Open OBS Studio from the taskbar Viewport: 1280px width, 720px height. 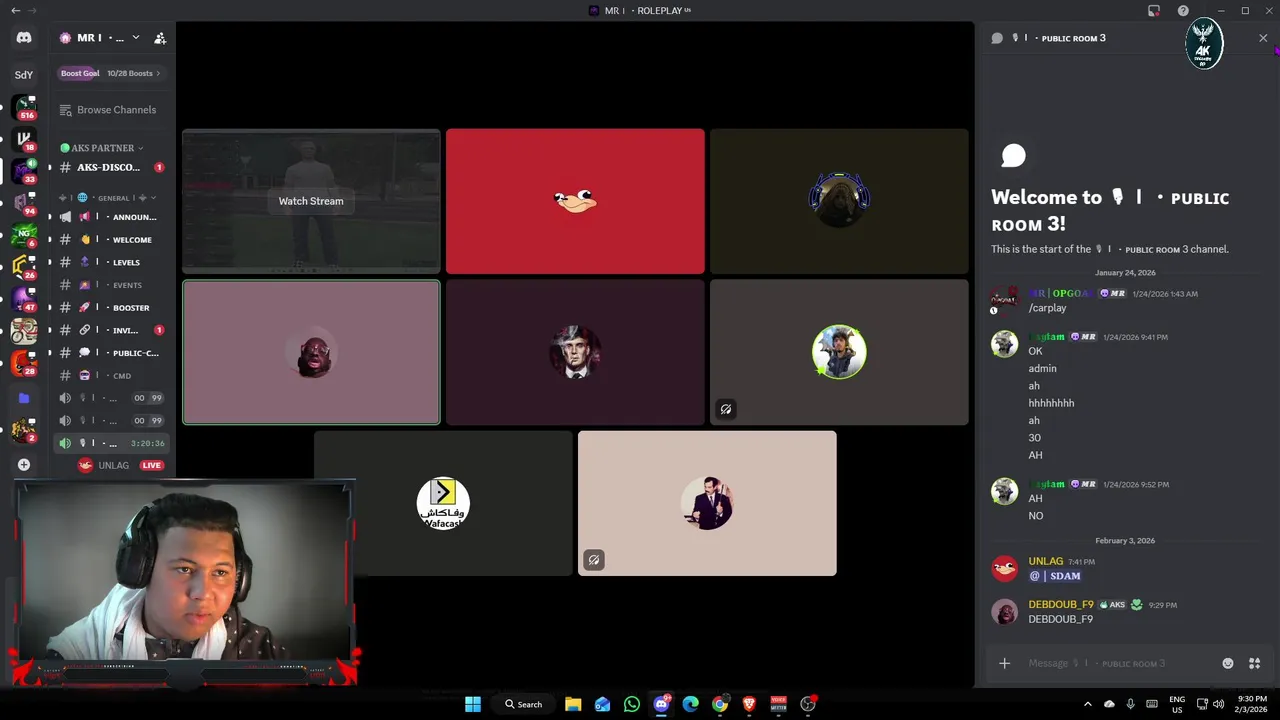(x=808, y=704)
